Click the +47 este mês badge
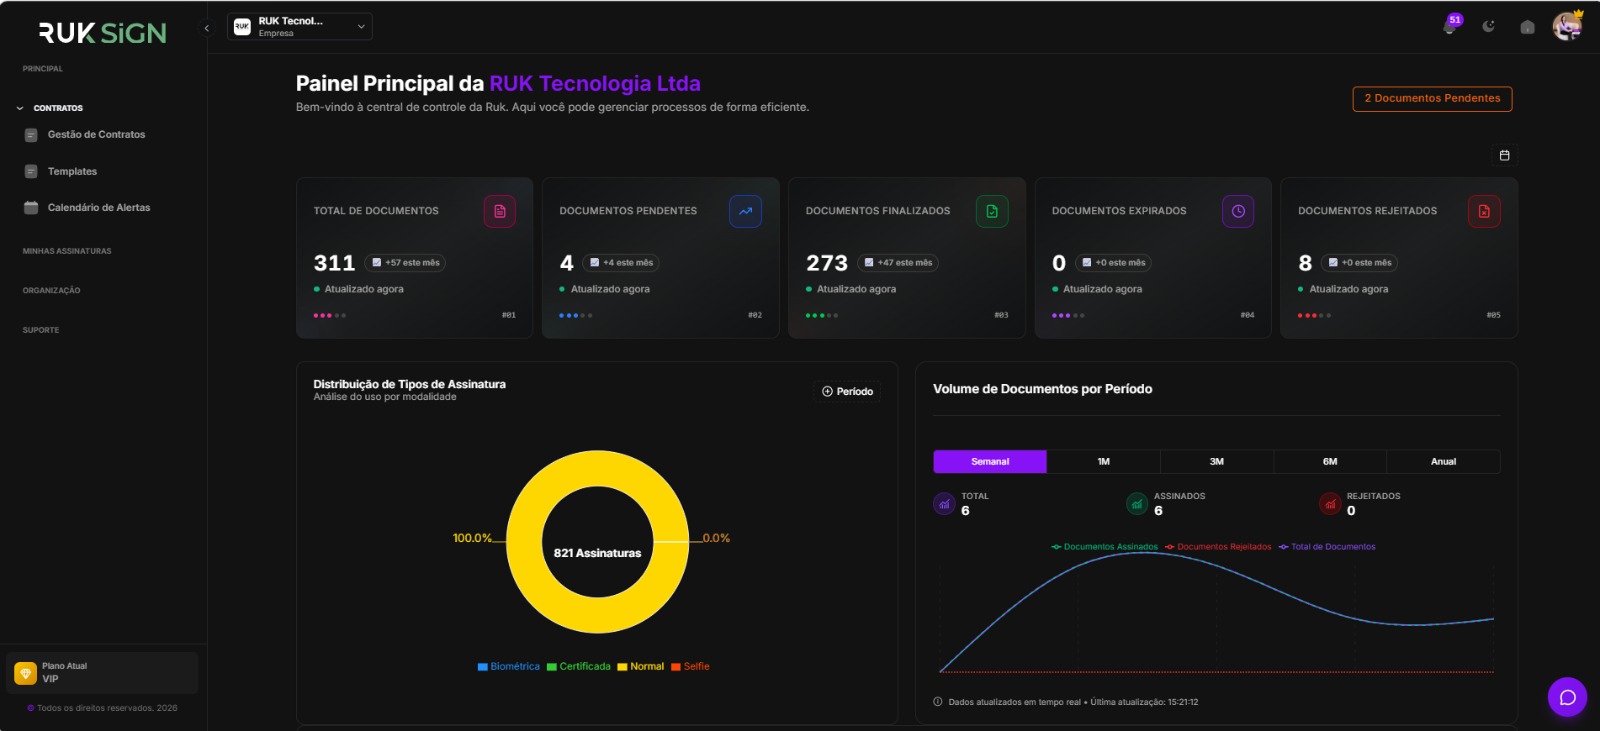 (x=898, y=263)
